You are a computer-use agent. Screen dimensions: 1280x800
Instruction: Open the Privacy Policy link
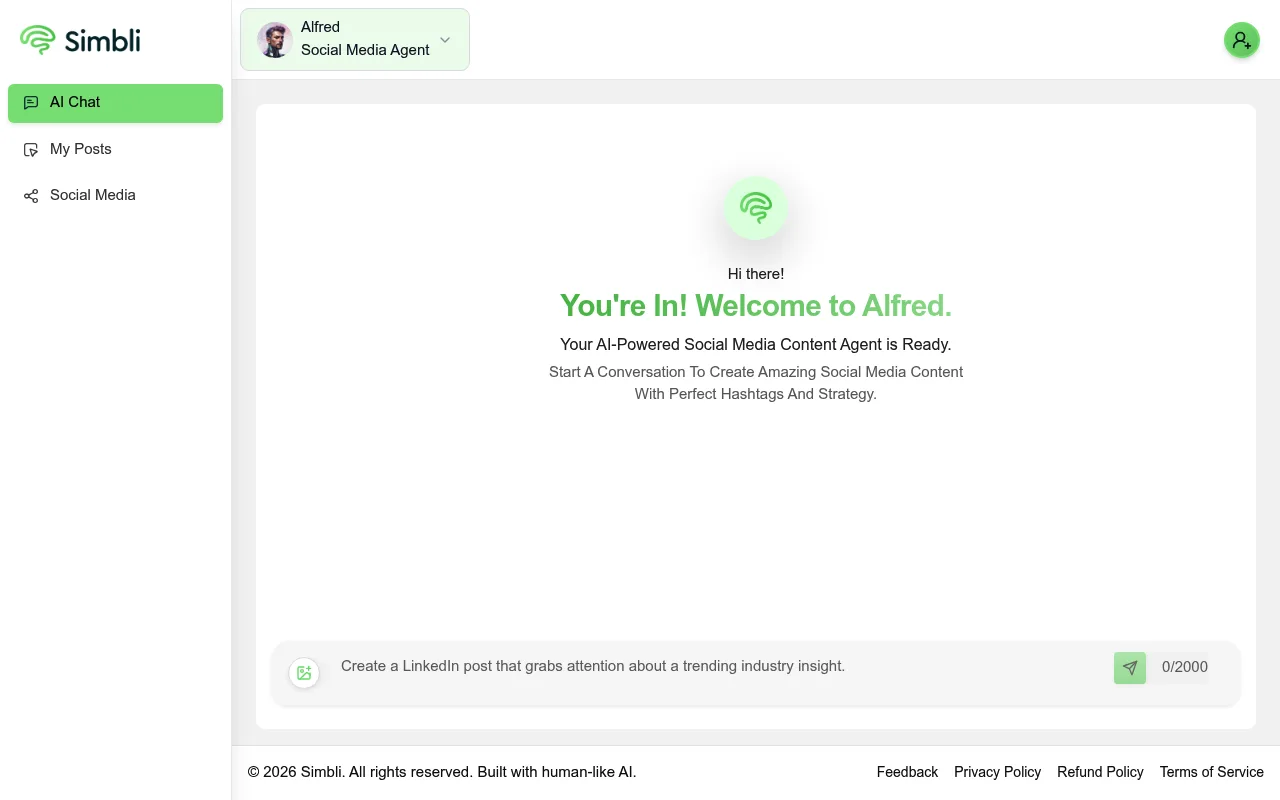tap(997, 772)
